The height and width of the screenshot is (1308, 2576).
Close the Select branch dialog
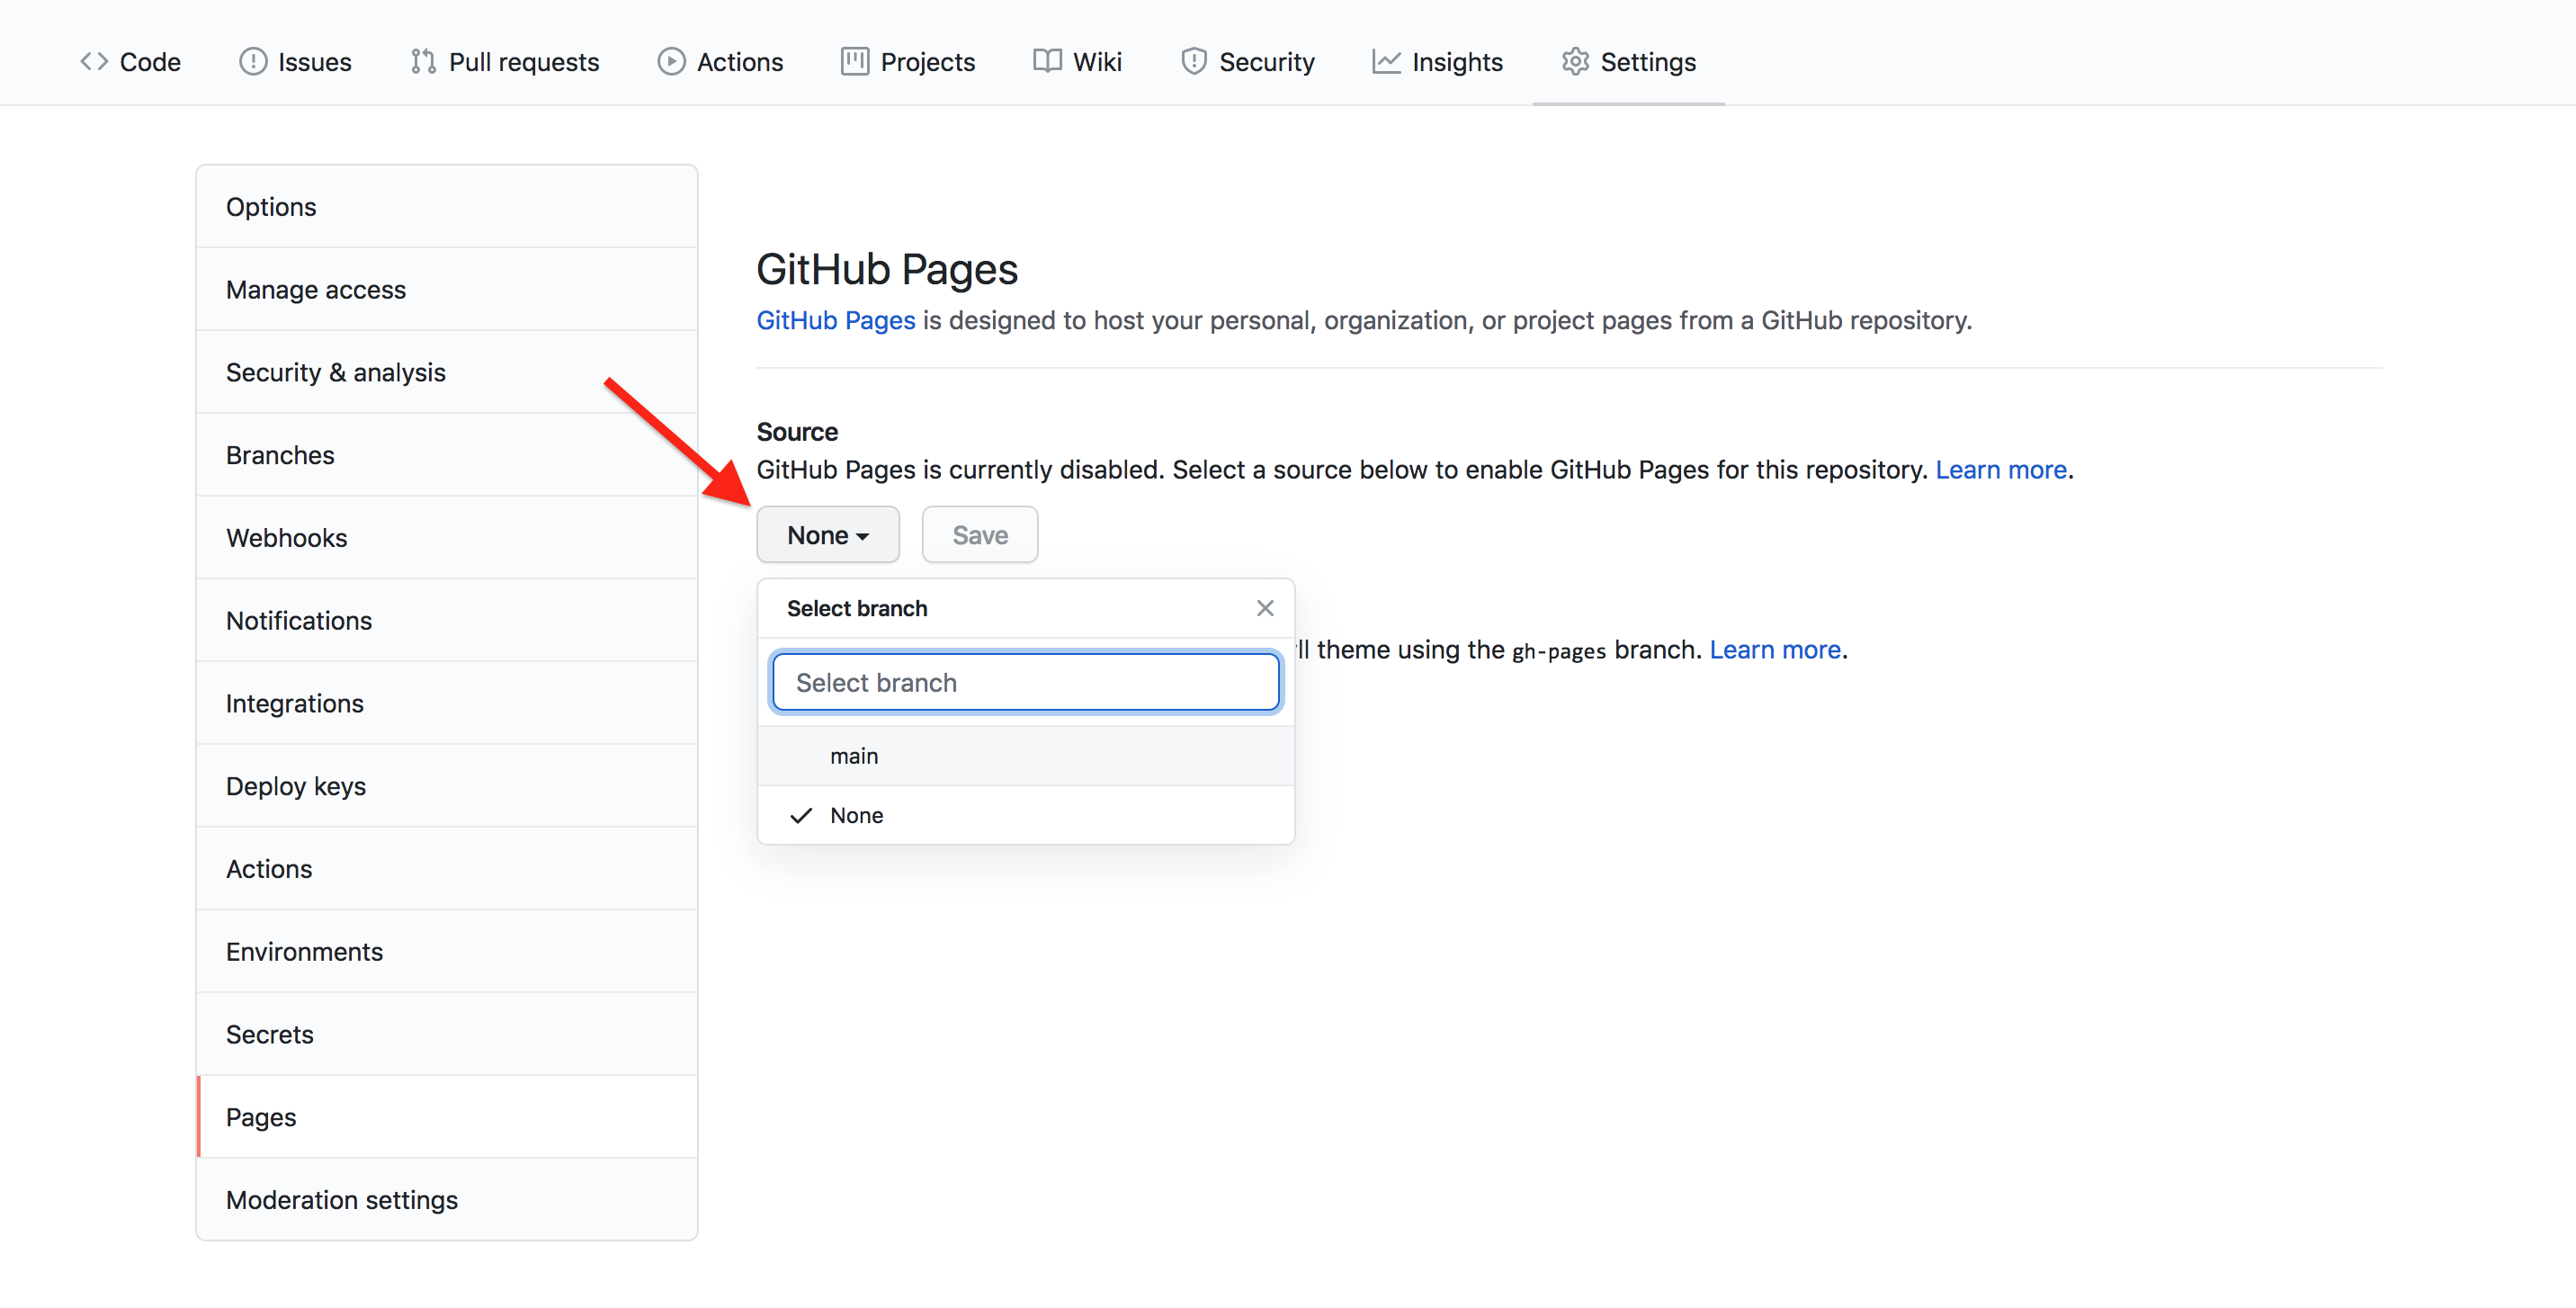pyautogui.click(x=1264, y=608)
